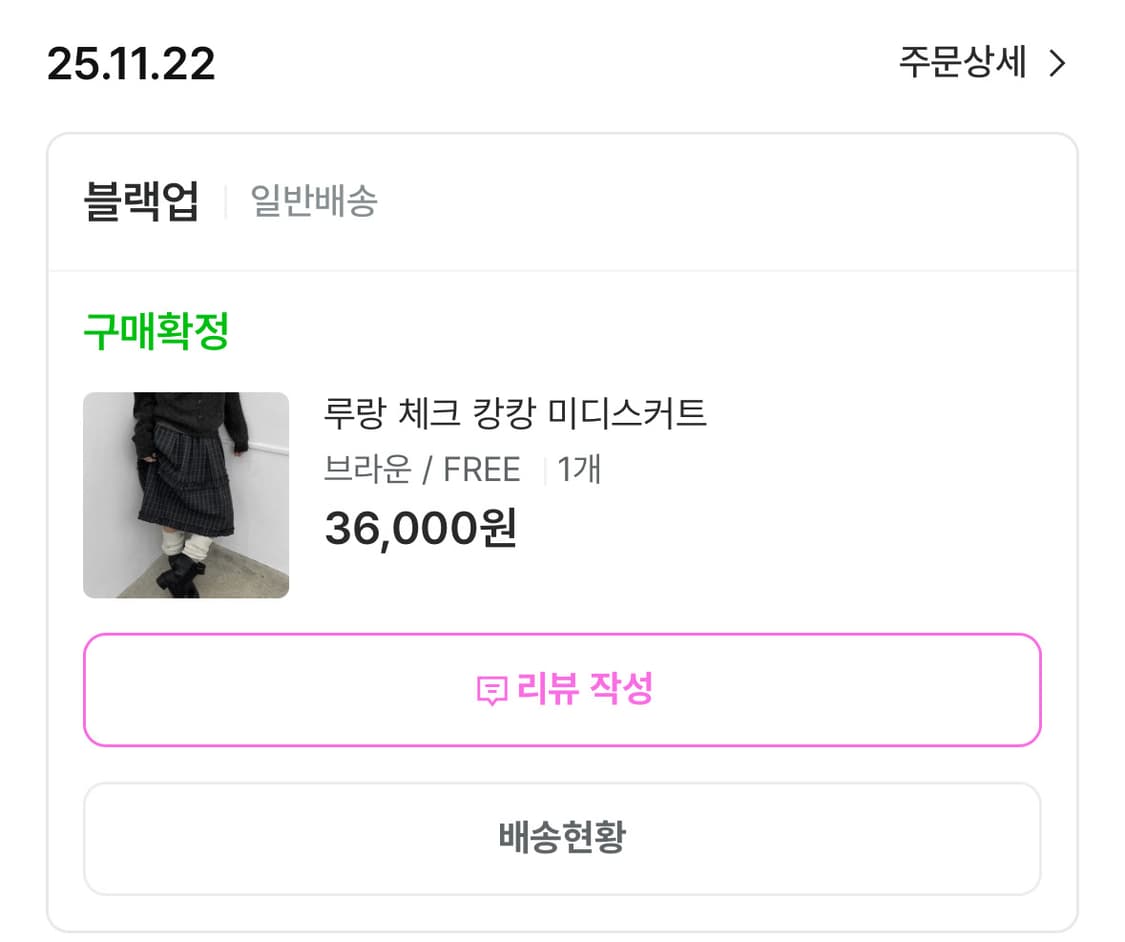
Task: Click the 1개 quantity label
Action: tap(579, 468)
